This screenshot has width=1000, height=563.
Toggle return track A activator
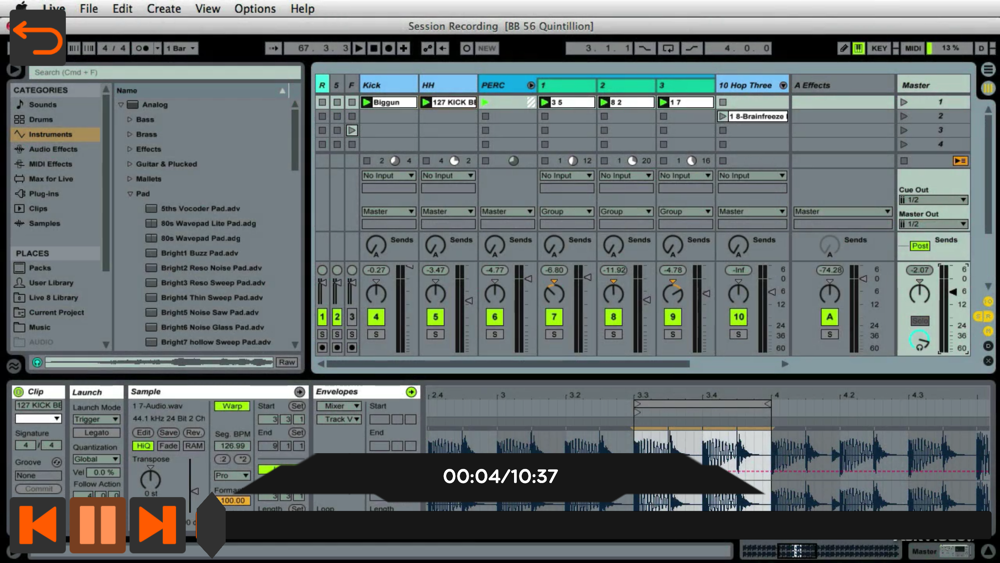(829, 317)
